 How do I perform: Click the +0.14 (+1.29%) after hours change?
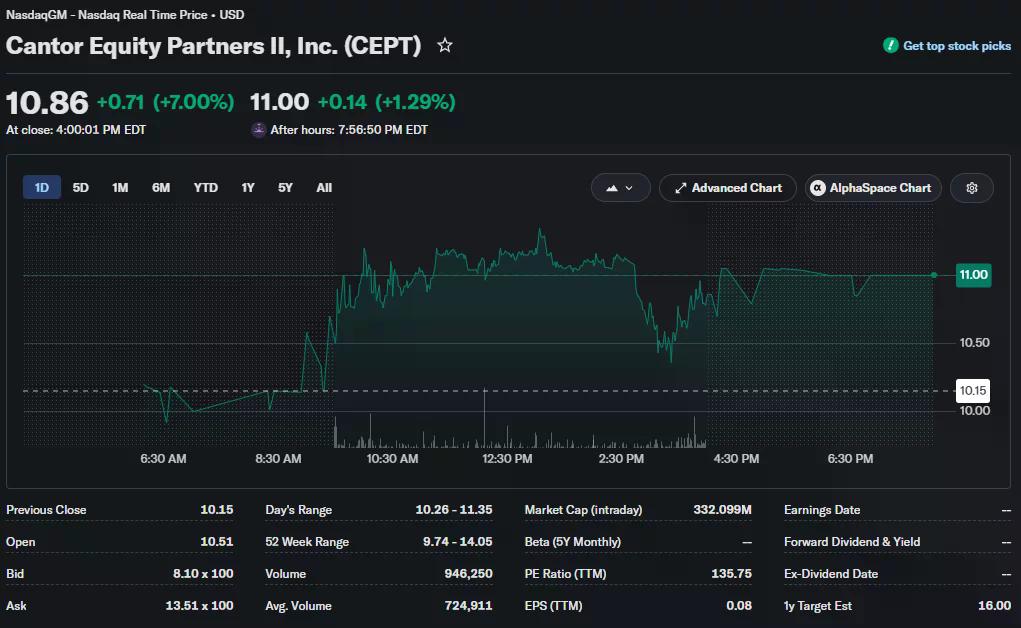pyautogui.click(x=387, y=102)
